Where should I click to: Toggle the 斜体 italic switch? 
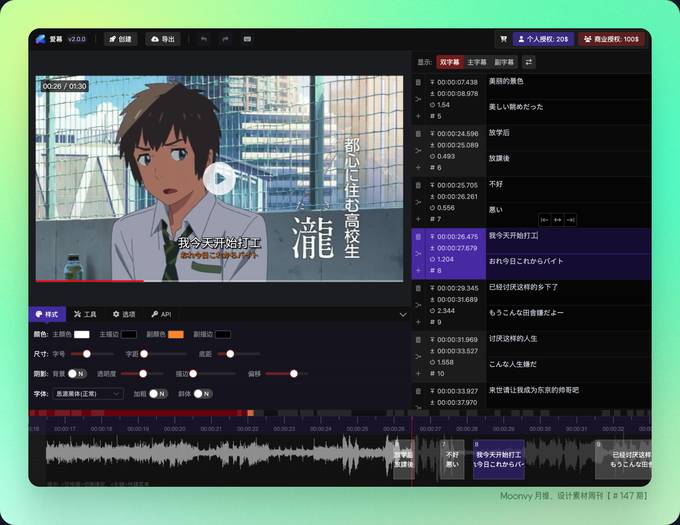pos(203,394)
